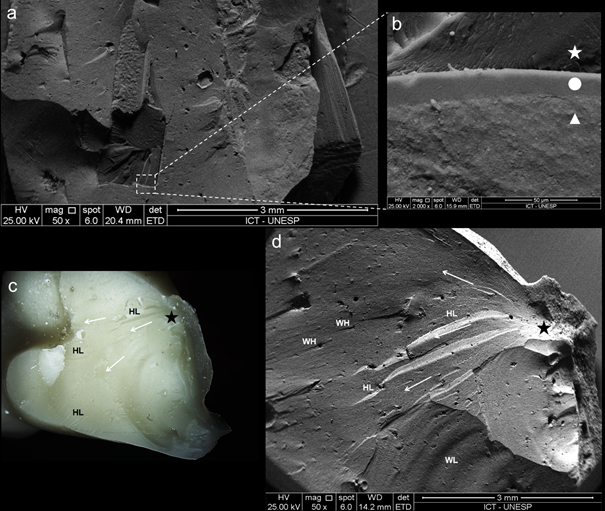Click the bottom HL label in panel c
Screen dimensions: 605x511
pyautogui.click(x=78, y=410)
